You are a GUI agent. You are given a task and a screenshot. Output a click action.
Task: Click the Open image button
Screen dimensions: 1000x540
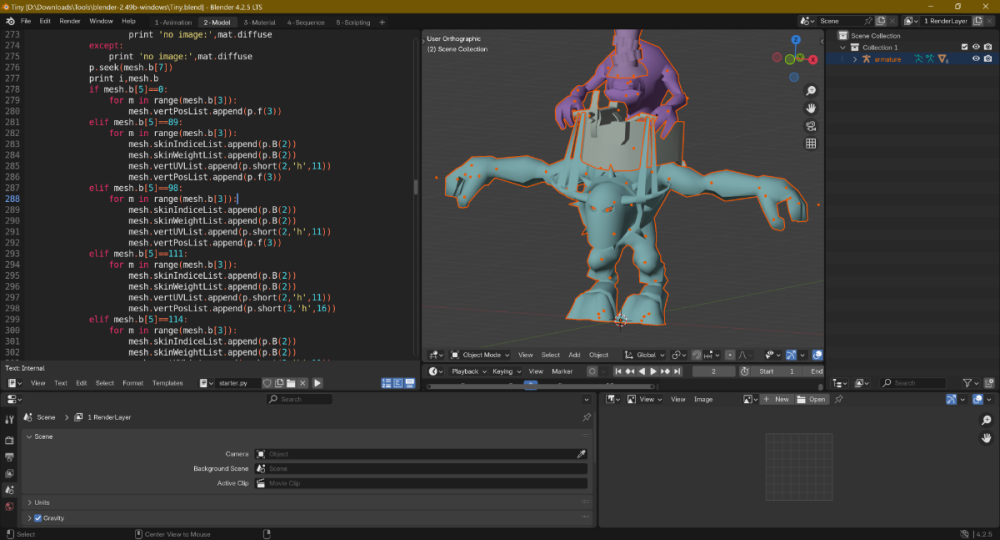811,399
